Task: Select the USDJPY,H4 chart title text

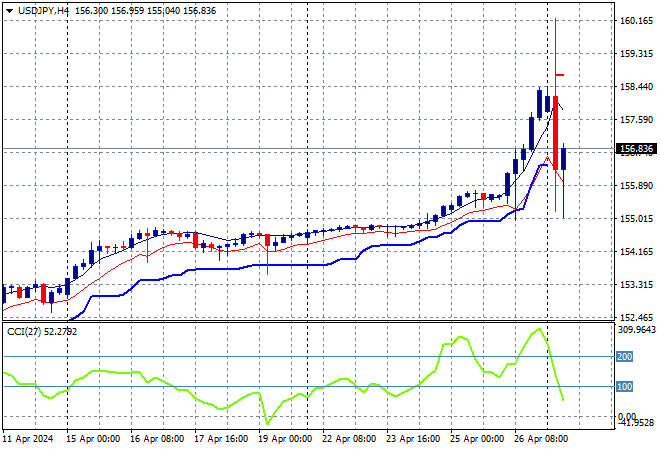Action: pyautogui.click(x=43, y=11)
